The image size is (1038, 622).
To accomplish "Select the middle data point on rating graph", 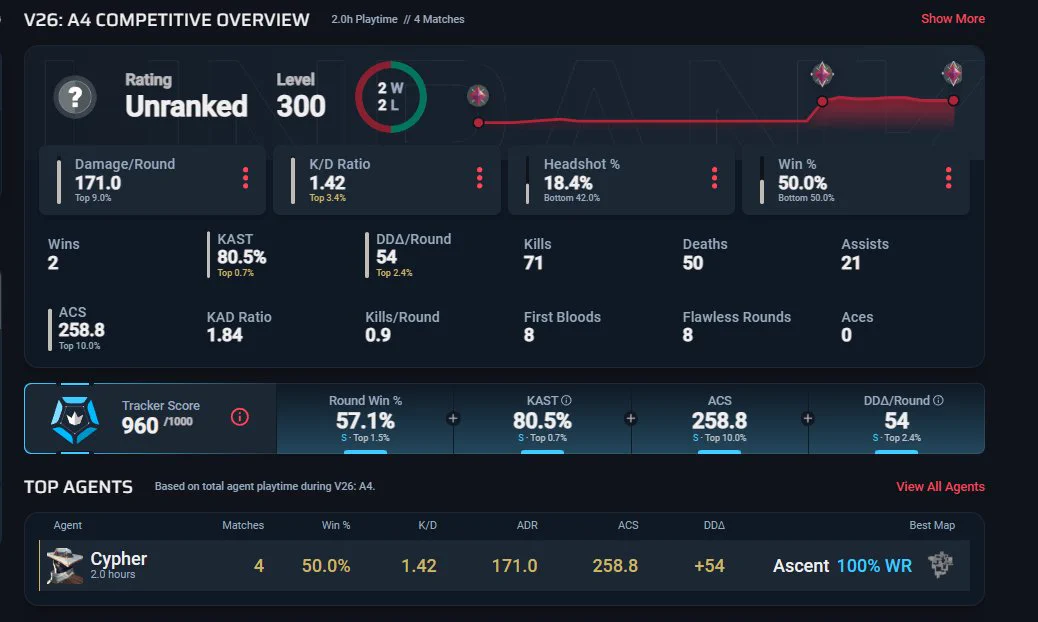I will click(822, 101).
